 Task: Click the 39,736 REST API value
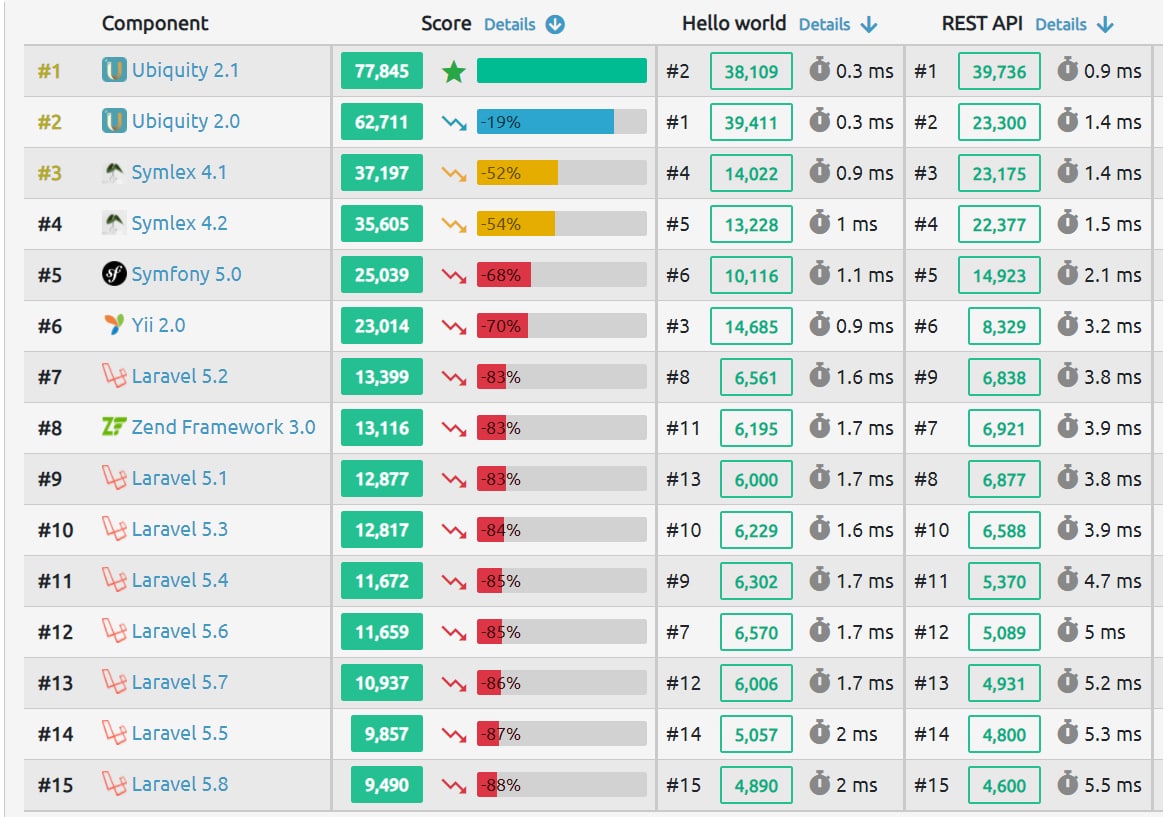coord(999,71)
